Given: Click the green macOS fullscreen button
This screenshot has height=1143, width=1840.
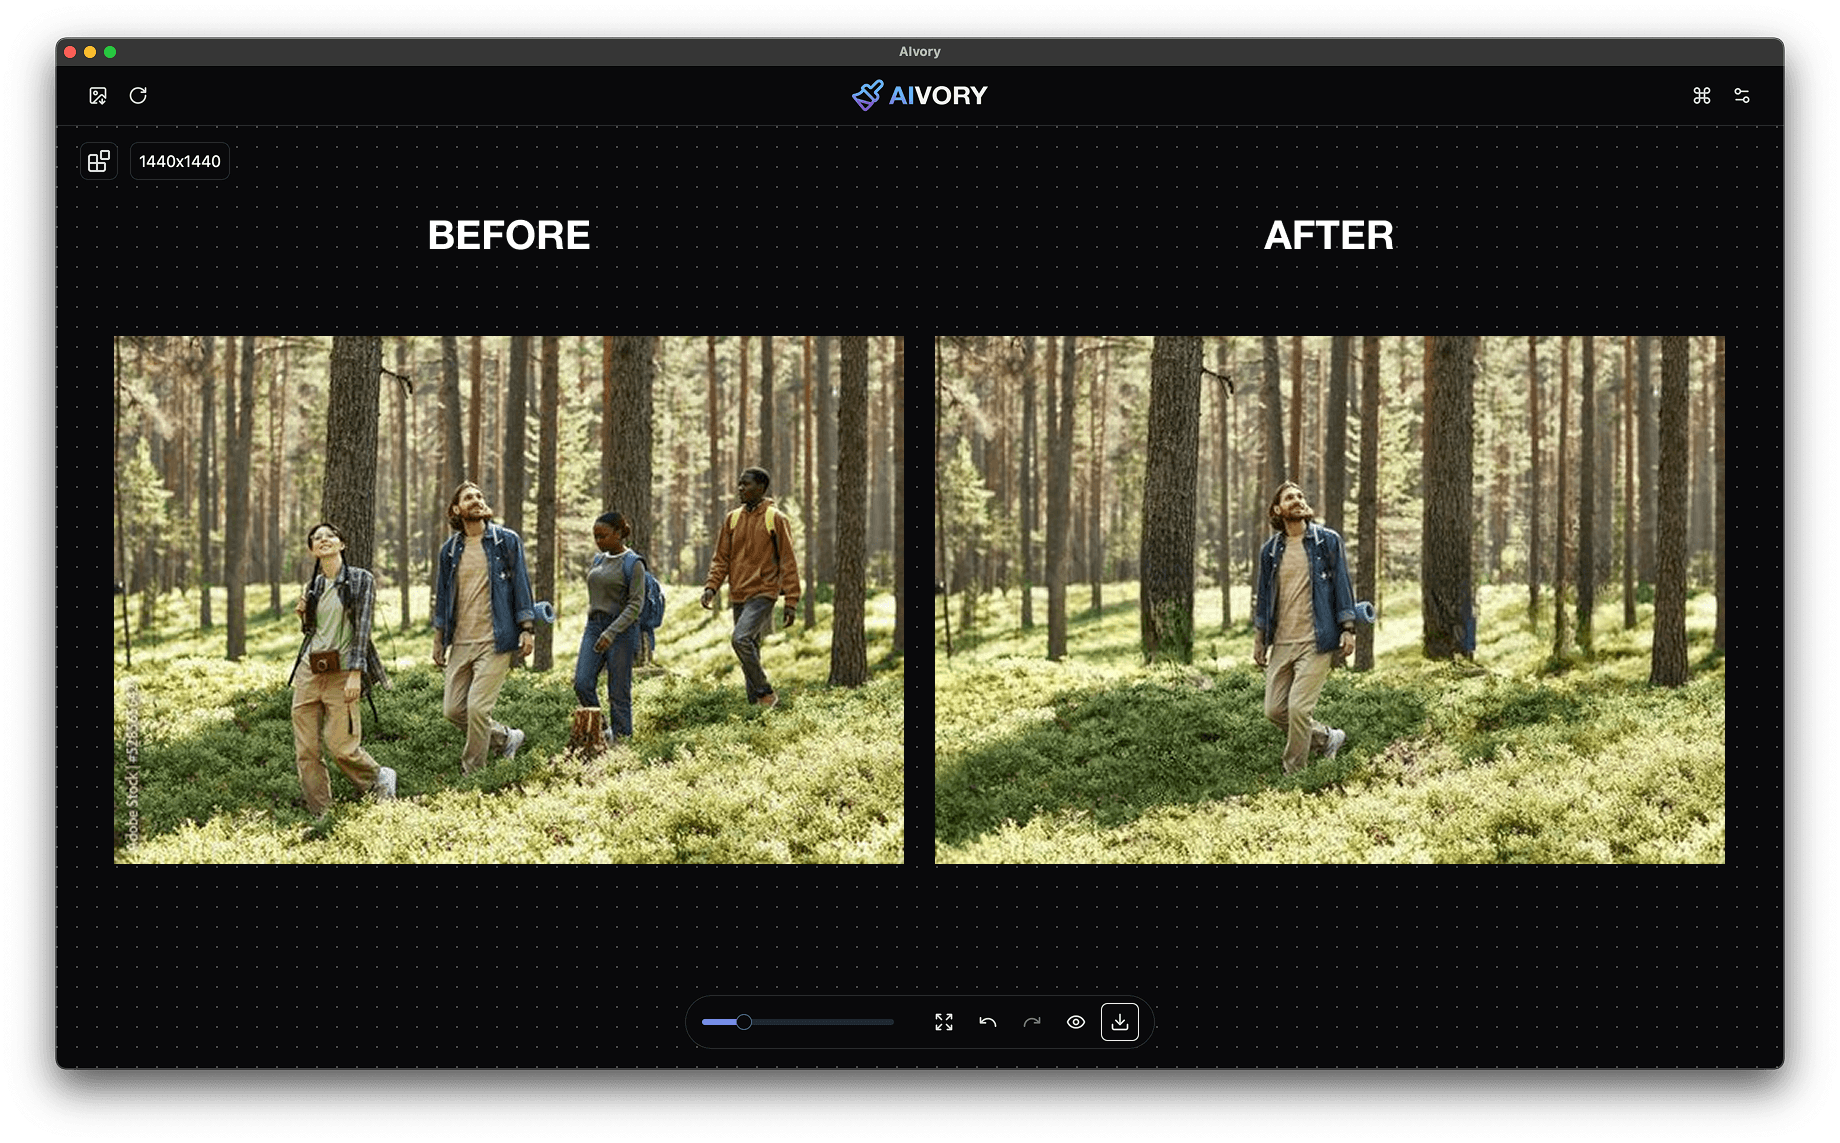Looking at the screenshot, I should click(x=111, y=51).
